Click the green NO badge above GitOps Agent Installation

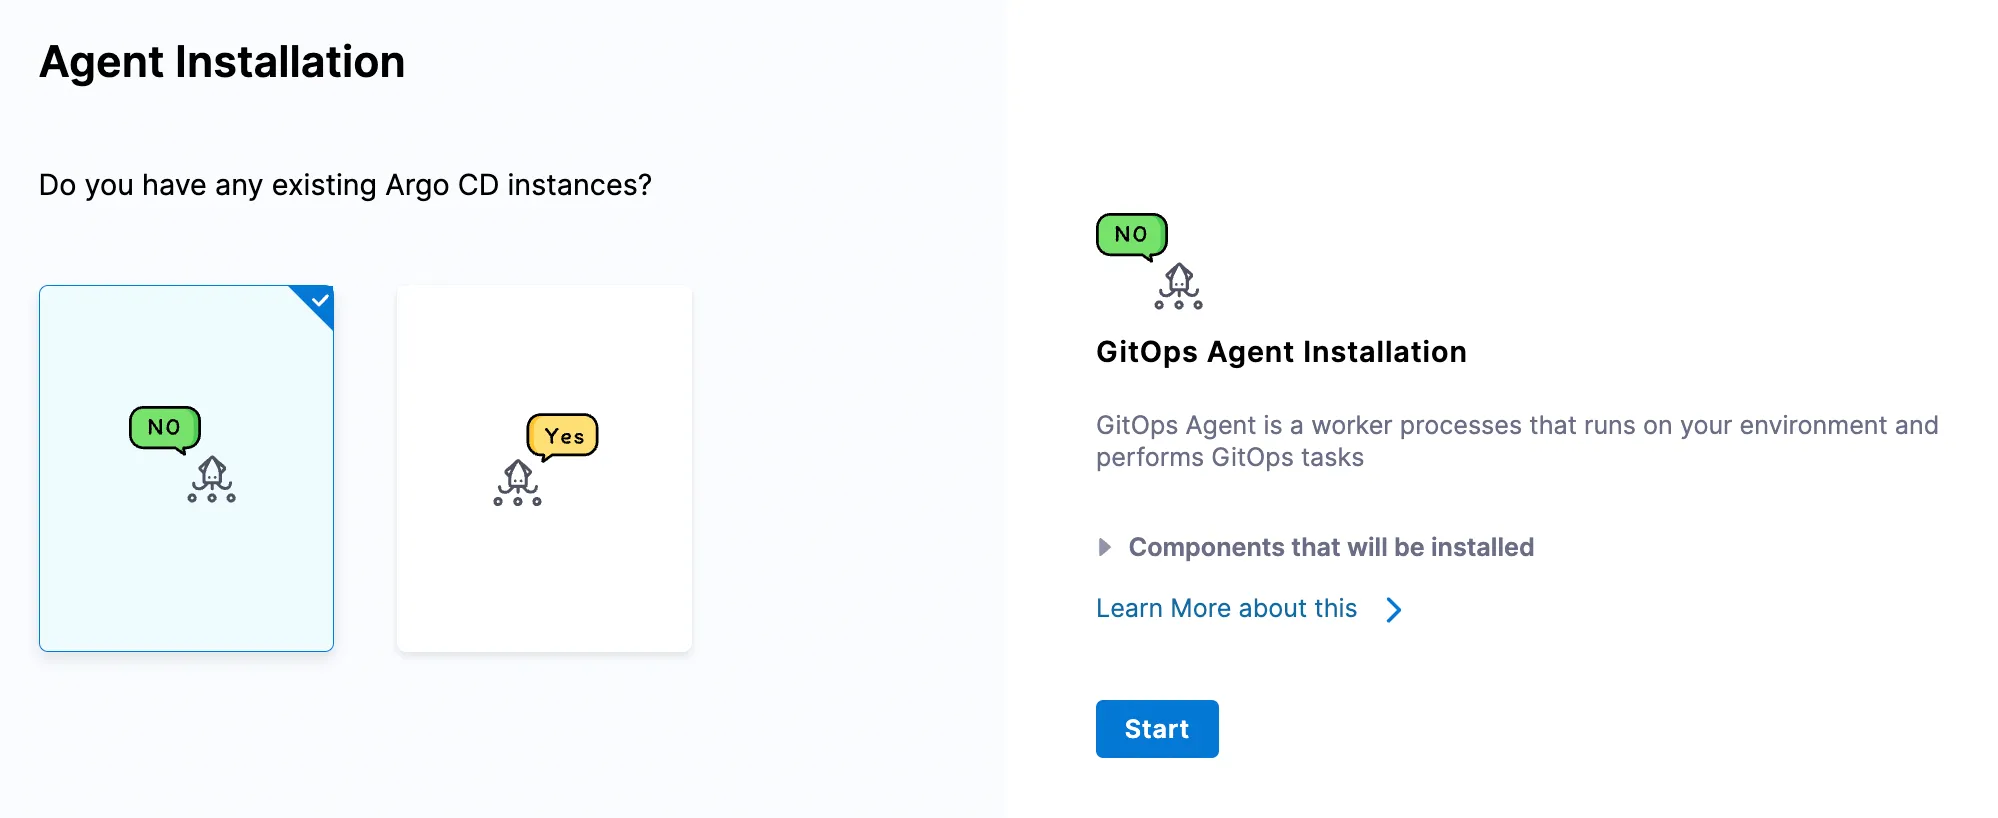1130,233
